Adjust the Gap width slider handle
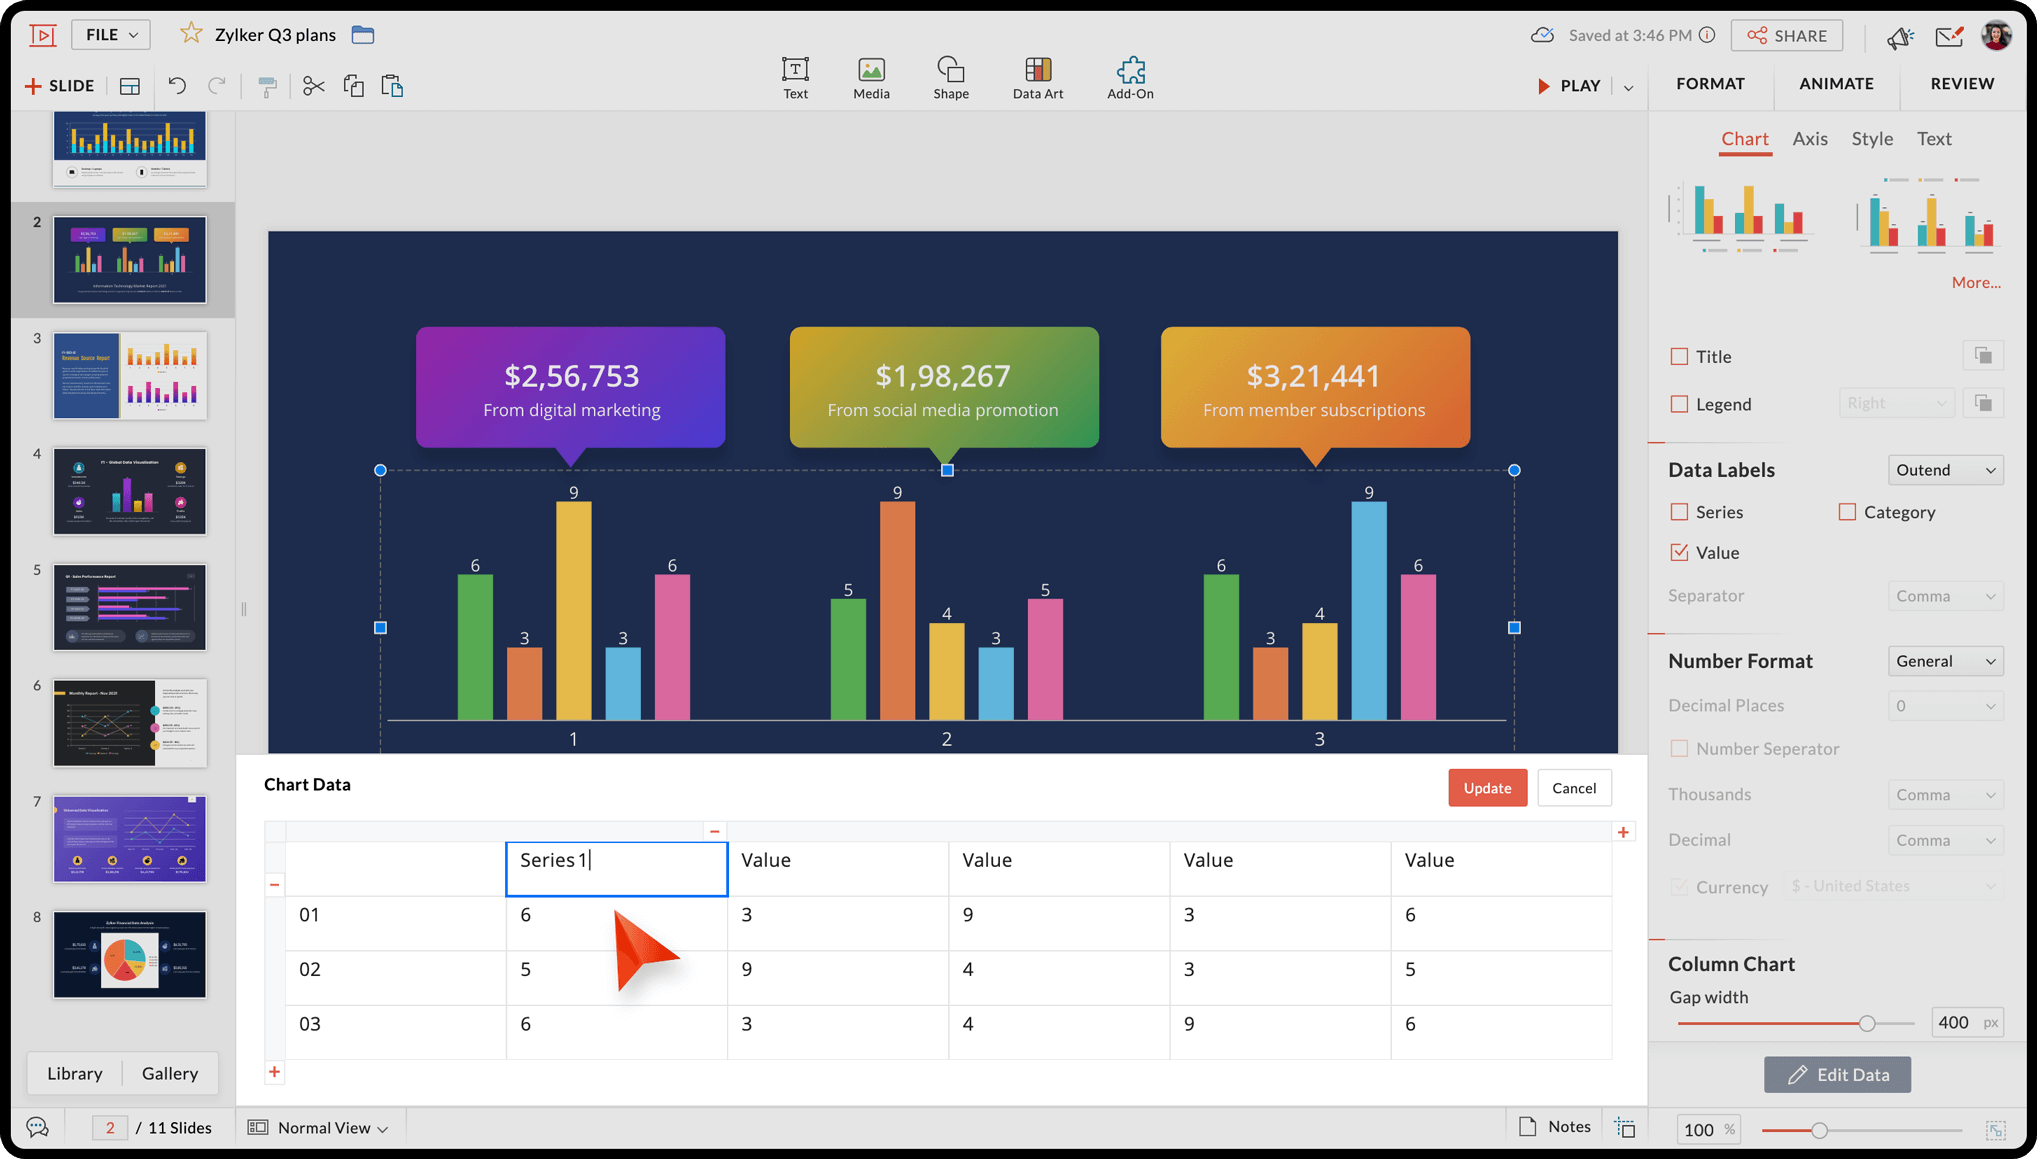Image resolution: width=2037 pixels, height=1159 pixels. click(x=1867, y=1023)
